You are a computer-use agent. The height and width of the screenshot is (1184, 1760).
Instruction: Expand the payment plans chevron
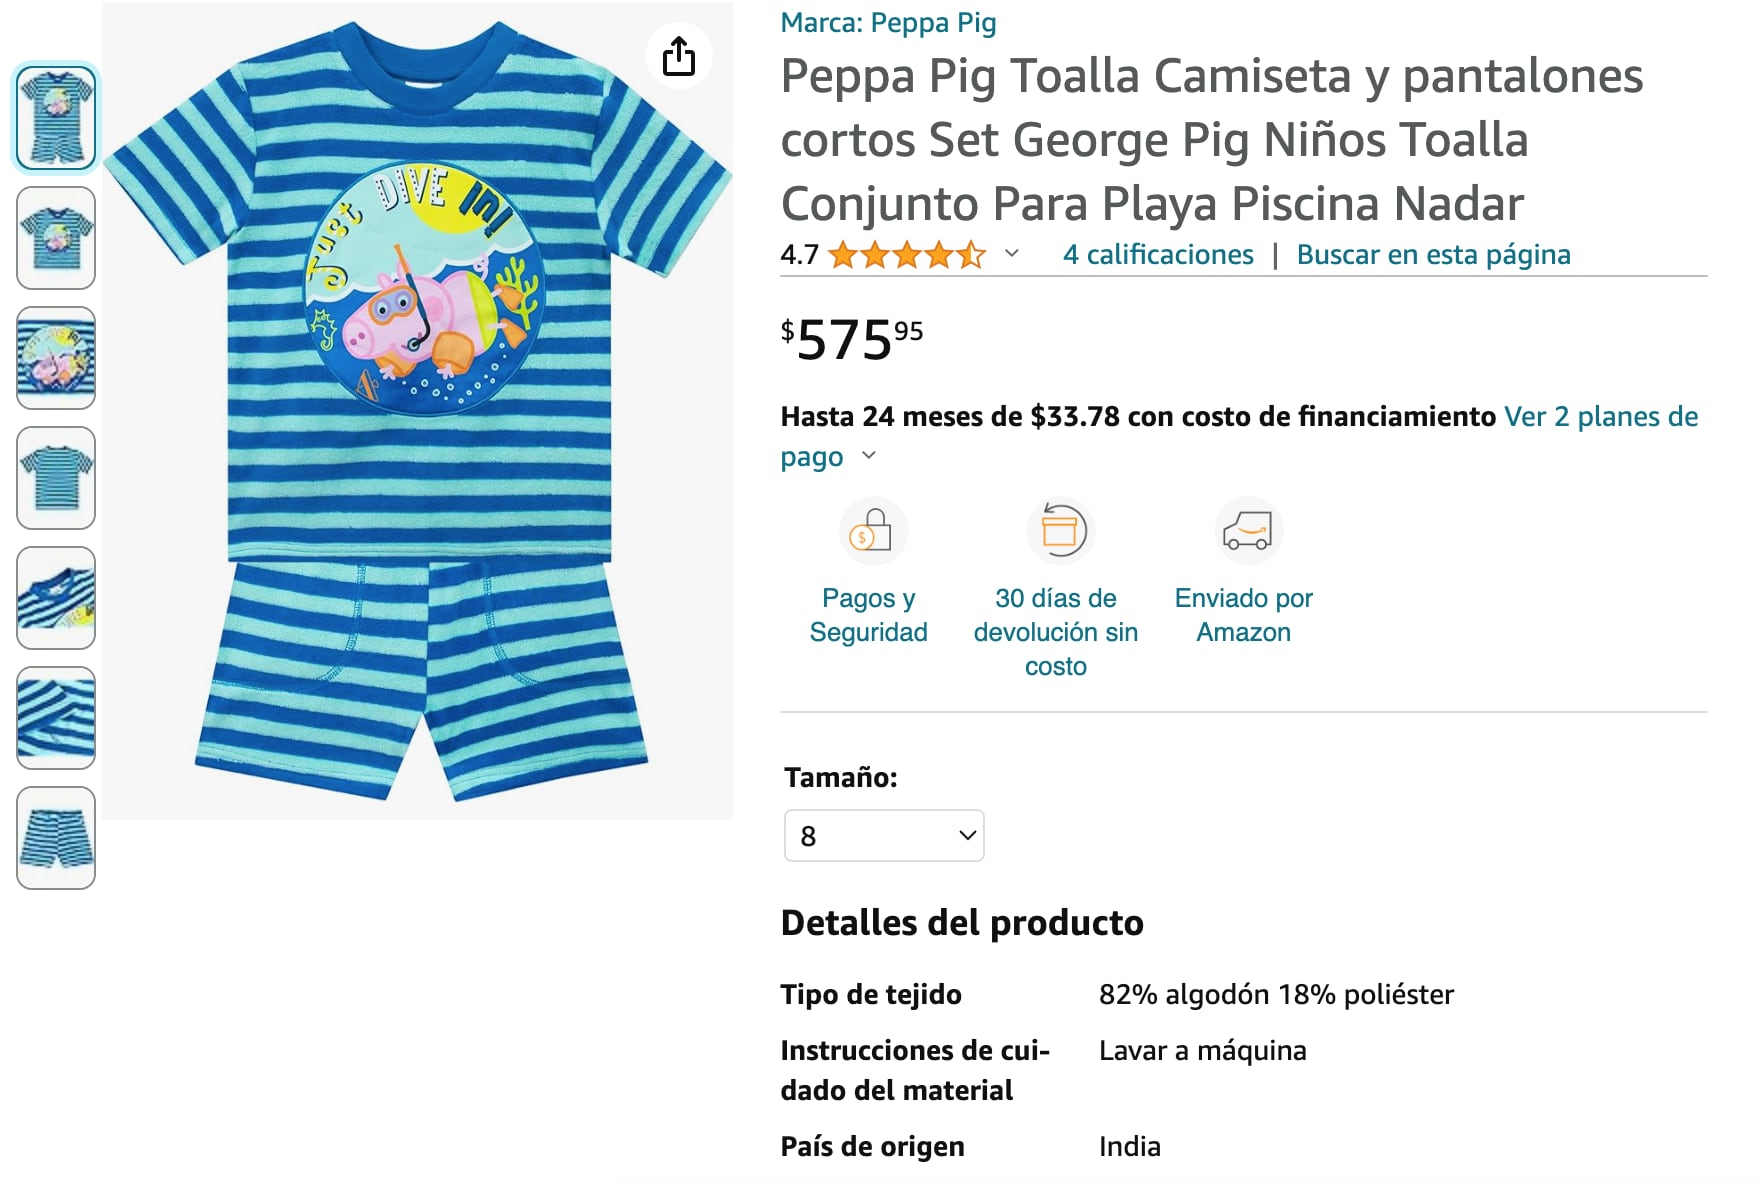869,456
